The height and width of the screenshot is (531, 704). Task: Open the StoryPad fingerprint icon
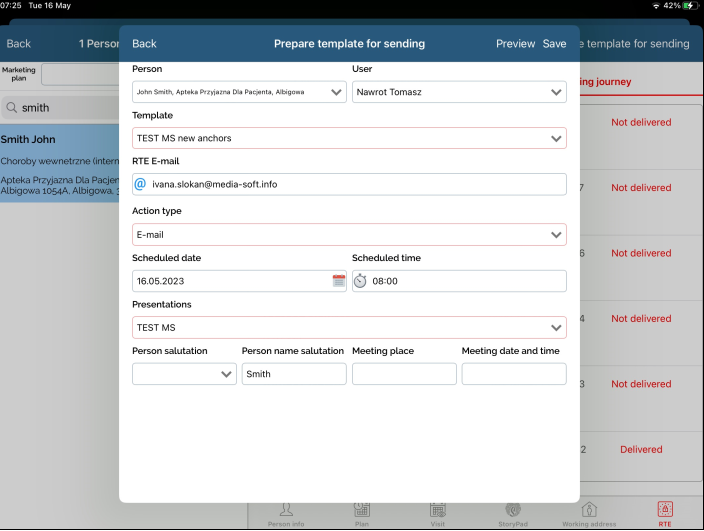click(513, 510)
